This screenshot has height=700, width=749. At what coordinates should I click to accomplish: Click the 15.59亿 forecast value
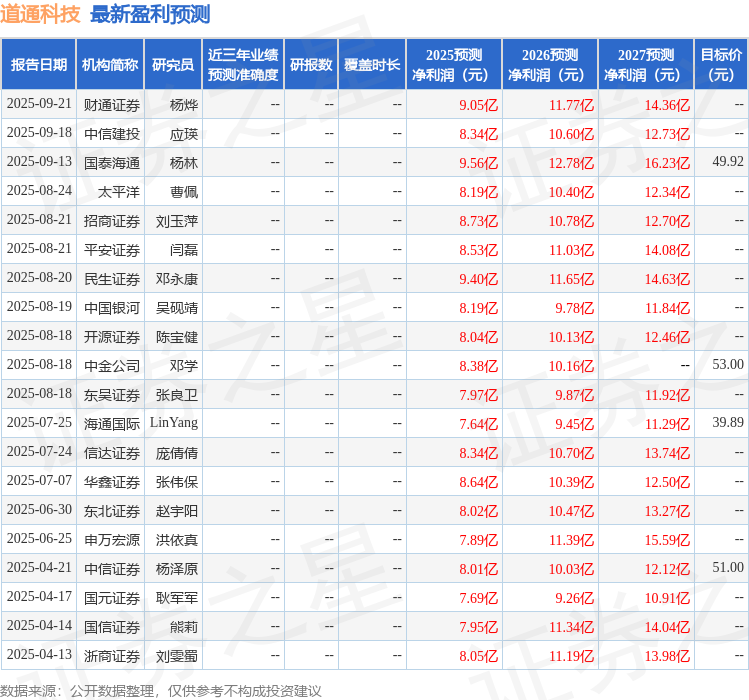point(667,540)
